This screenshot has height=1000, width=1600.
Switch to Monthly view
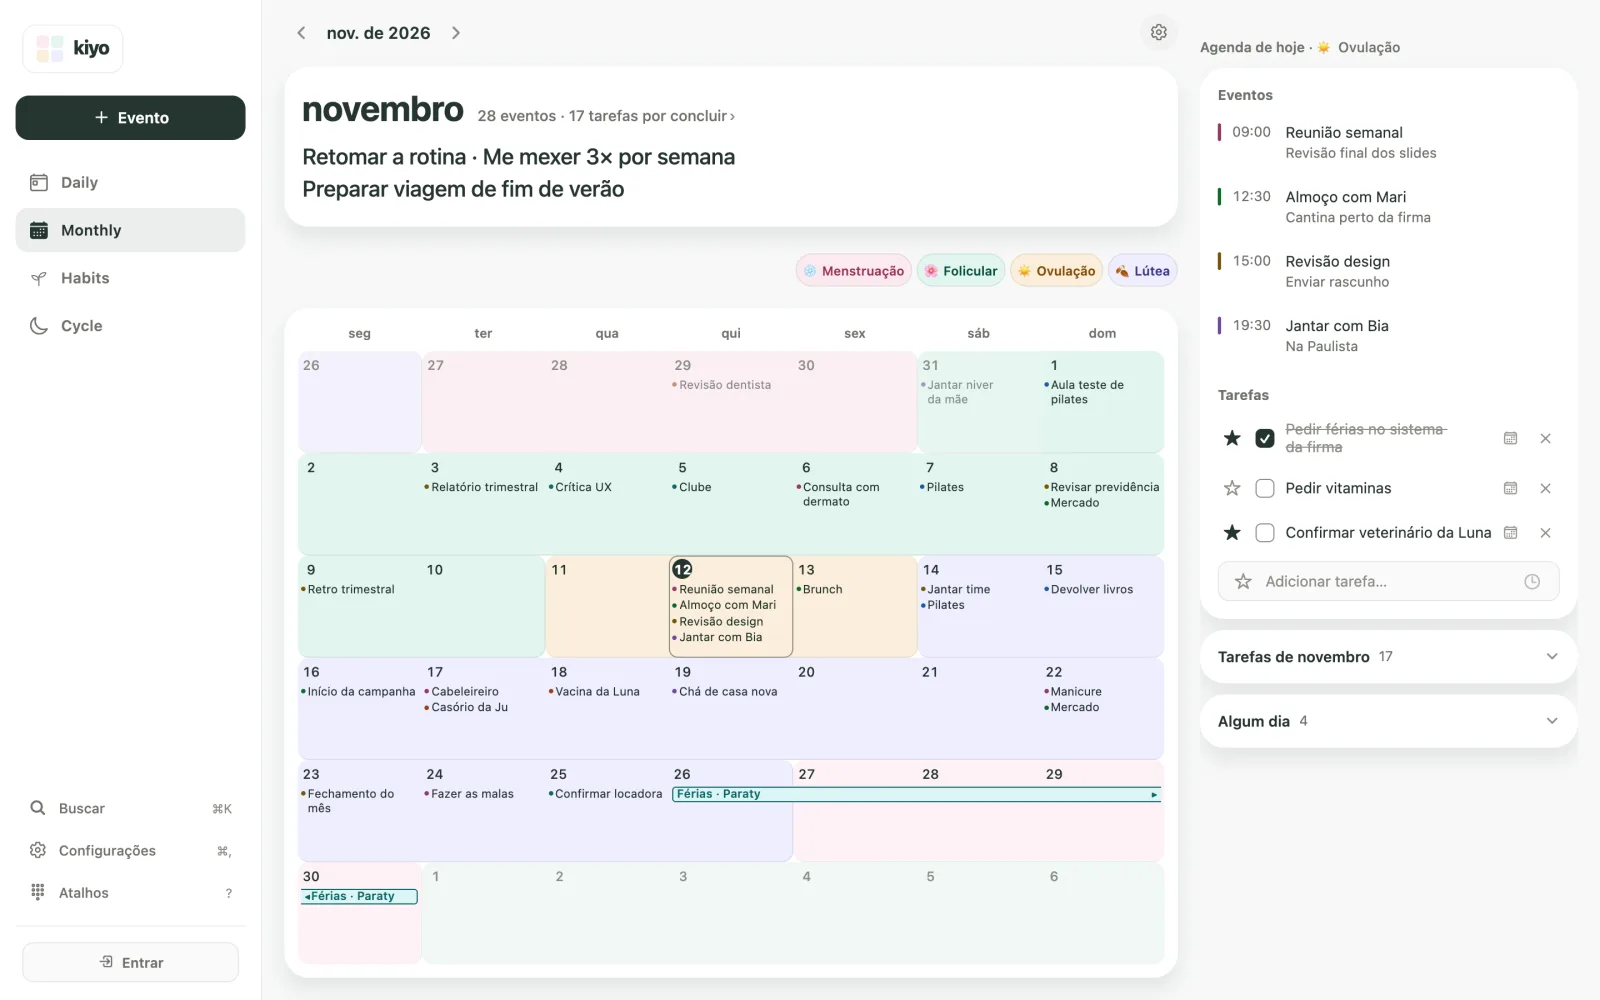[130, 230]
